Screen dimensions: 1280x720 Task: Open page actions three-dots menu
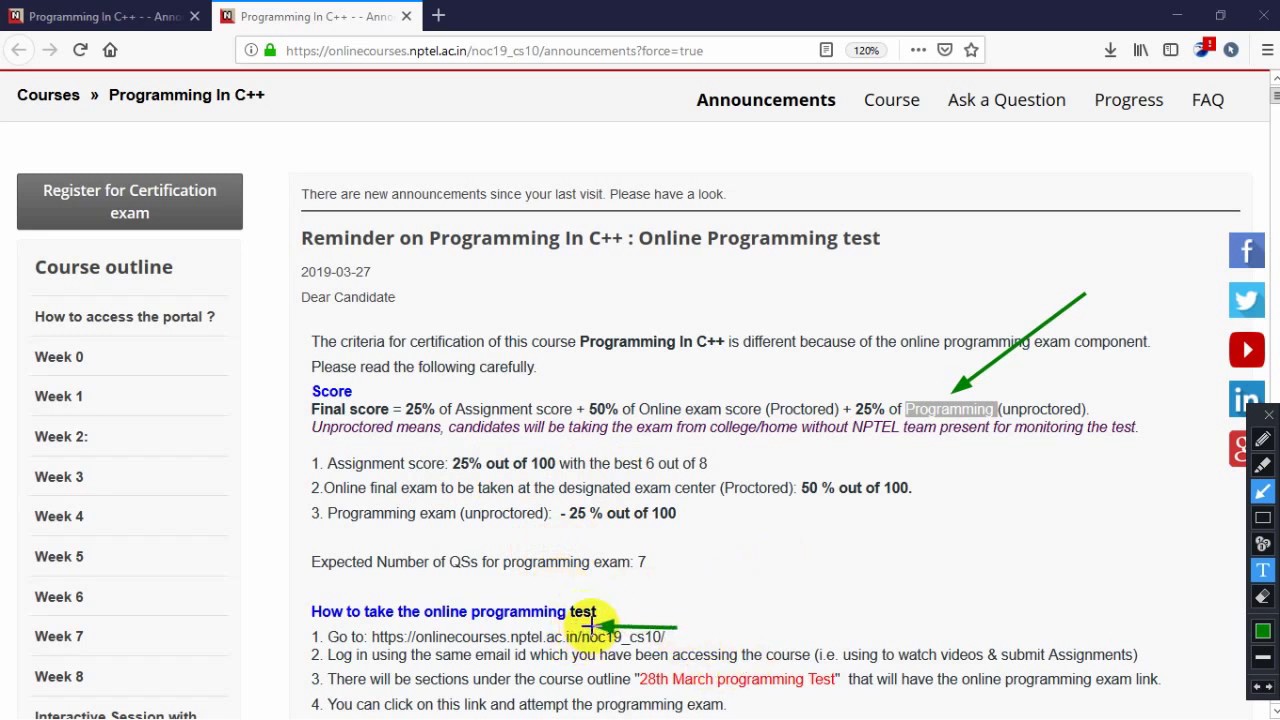(918, 50)
